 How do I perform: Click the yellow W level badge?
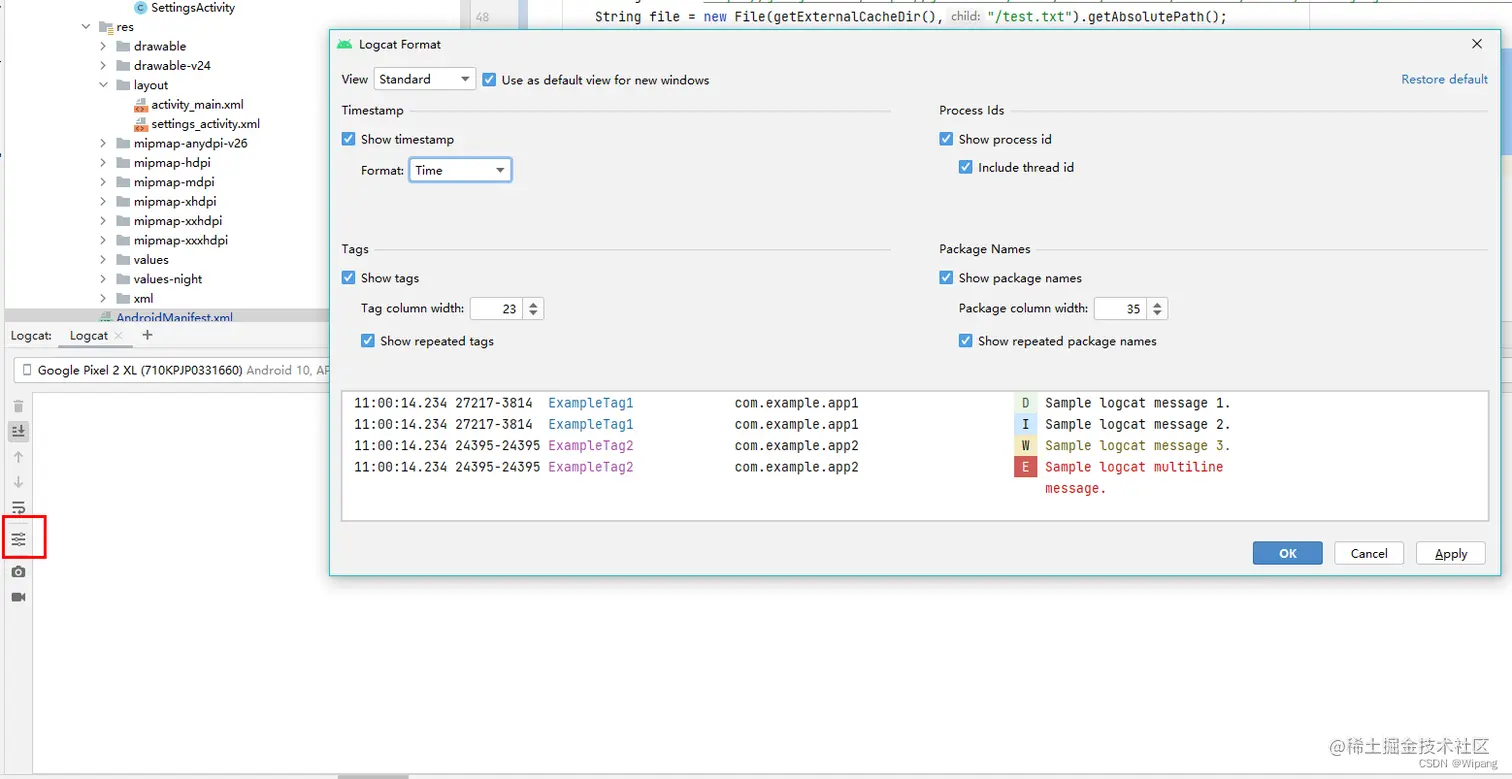pyautogui.click(x=1025, y=446)
